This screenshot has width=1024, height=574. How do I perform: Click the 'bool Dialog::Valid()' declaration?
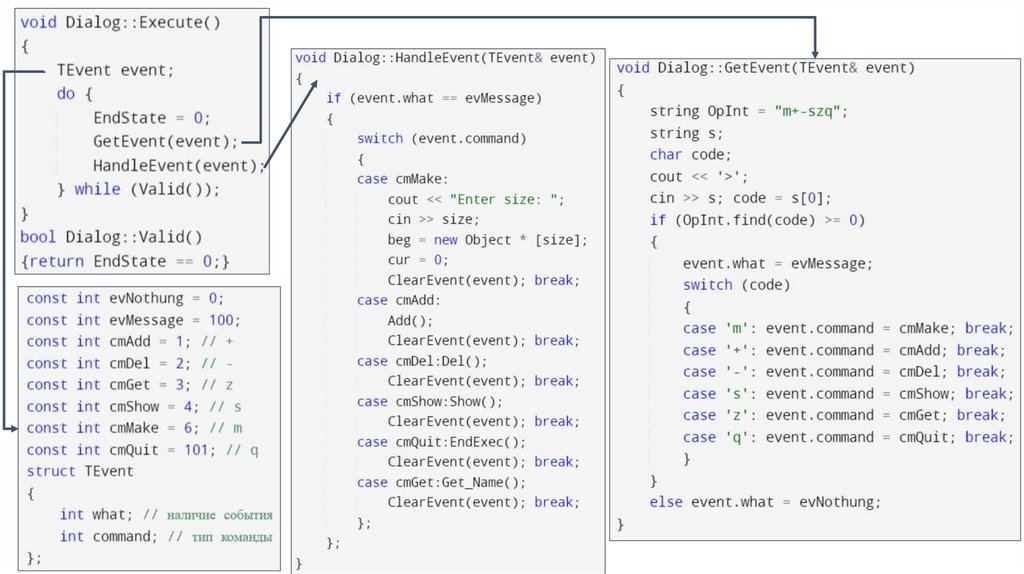coord(111,237)
